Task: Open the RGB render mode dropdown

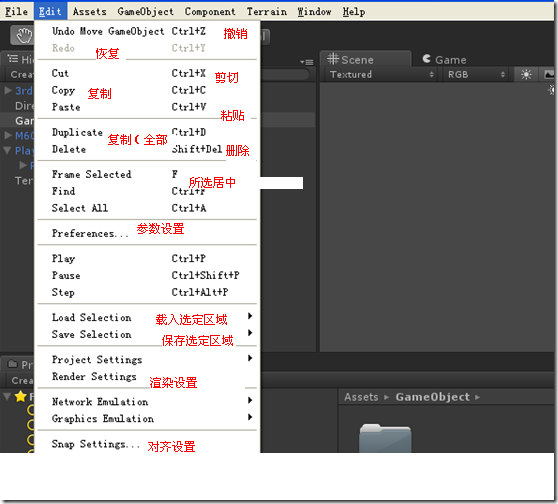Action: click(x=476, y=74)
